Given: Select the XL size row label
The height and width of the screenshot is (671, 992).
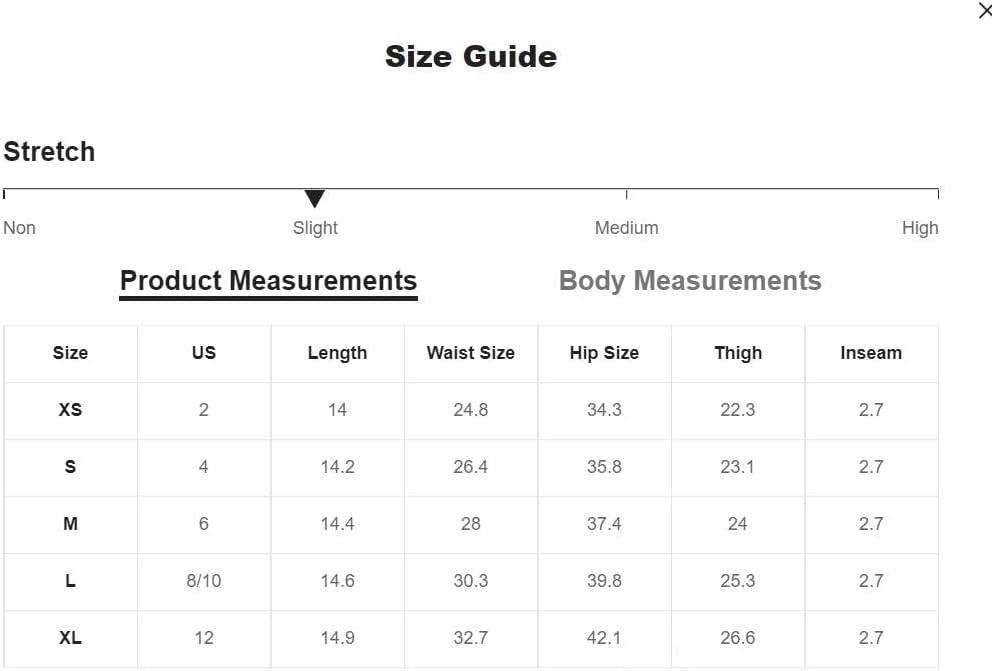Looking at the screenshot, I should click(70, 638).
